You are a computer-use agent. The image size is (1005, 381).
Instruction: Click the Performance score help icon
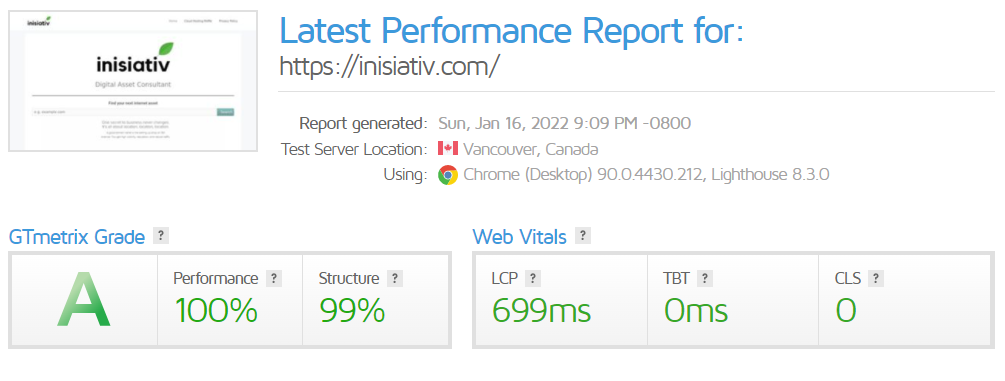(x=274, y=278)
